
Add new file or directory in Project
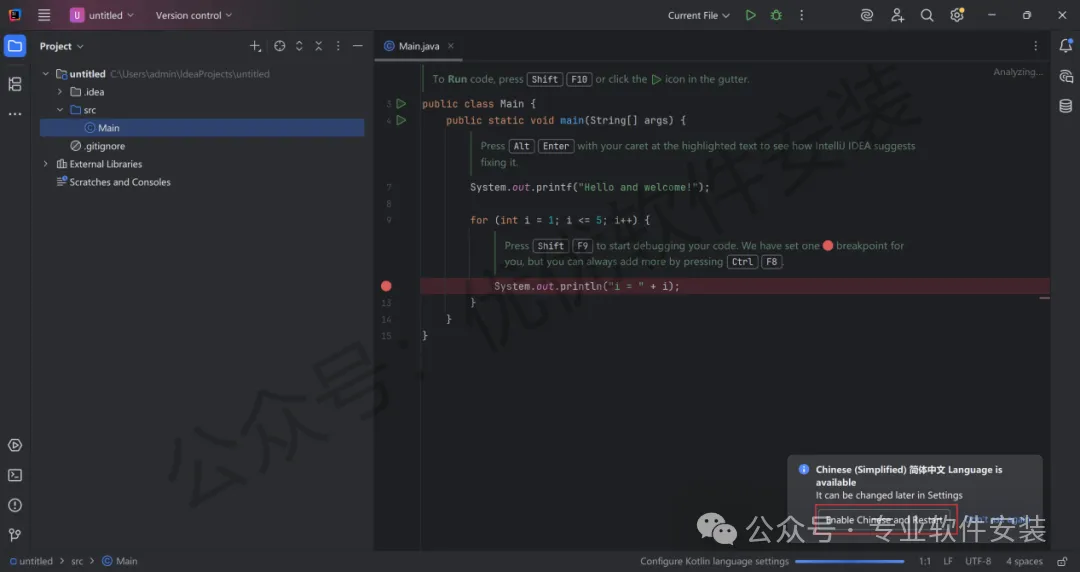pyautogui.click(x=255, y=46)
